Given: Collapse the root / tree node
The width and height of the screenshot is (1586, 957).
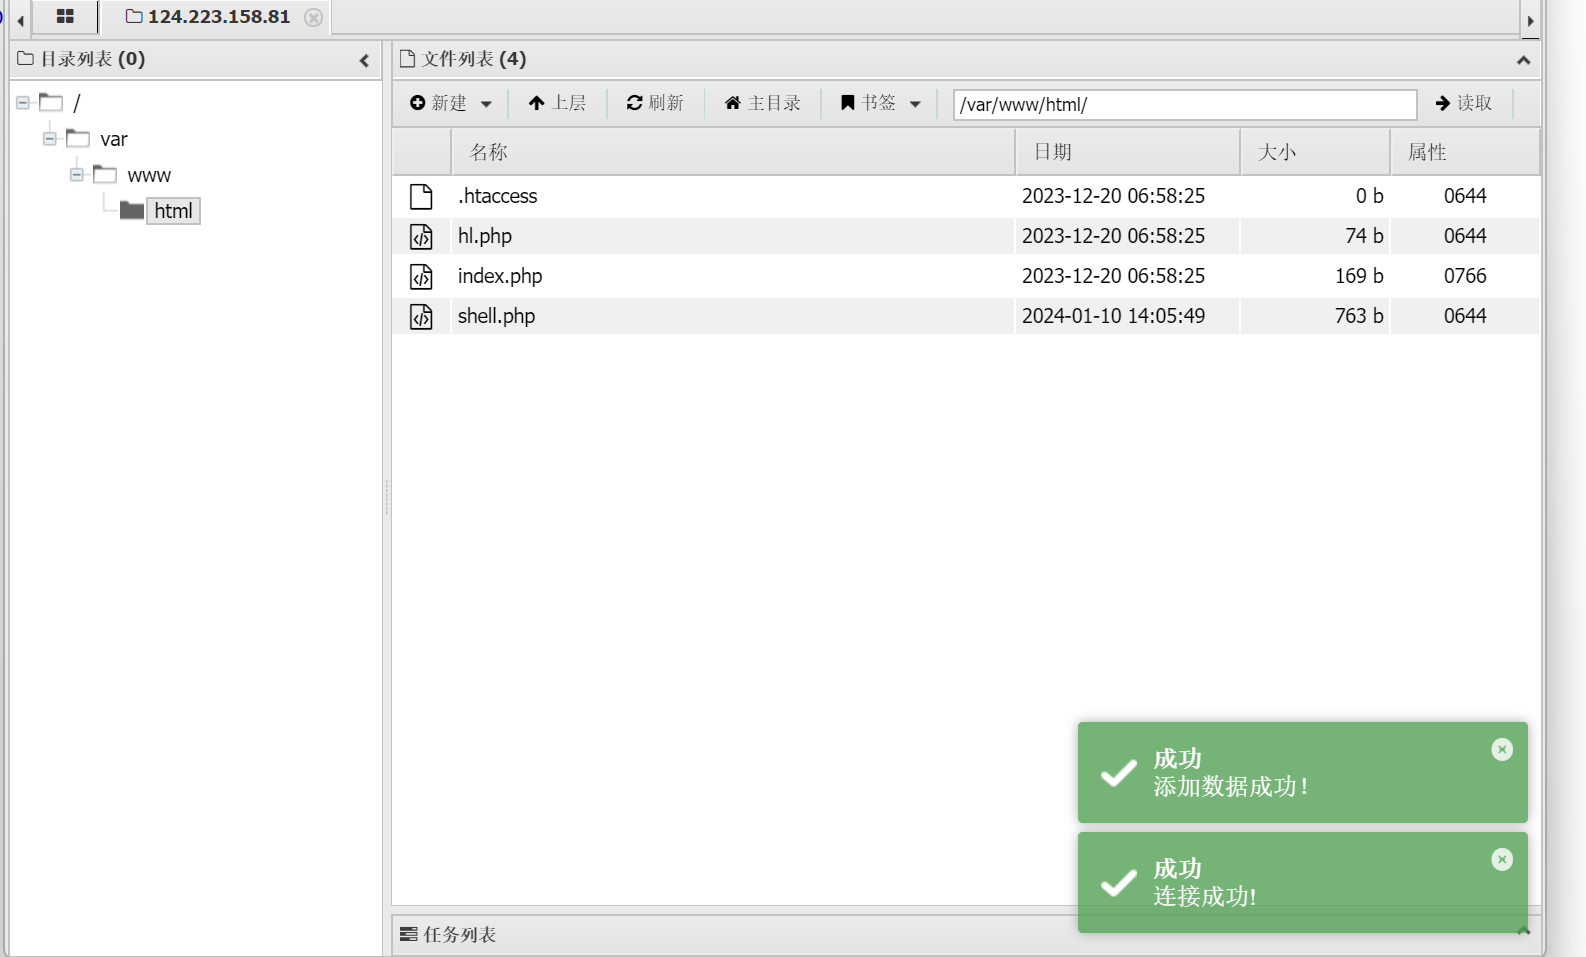Looking at the screenshot, I should coord(23,102).
